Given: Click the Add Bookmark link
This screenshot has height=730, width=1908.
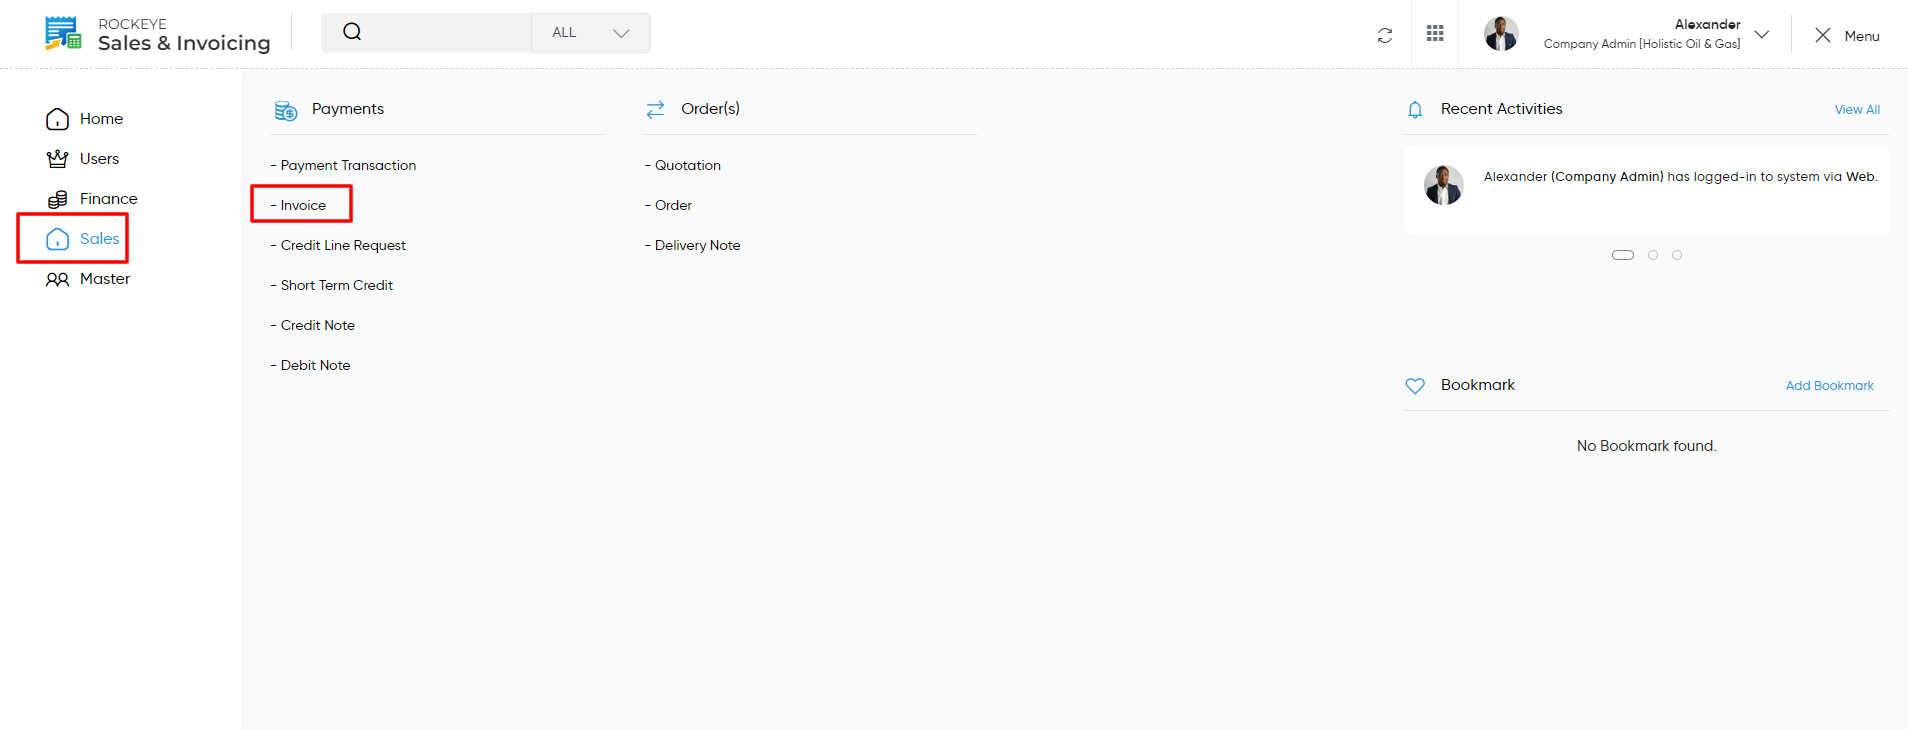Looking at the screenshot, I should pyautogui.click(x=1830, y=386).
